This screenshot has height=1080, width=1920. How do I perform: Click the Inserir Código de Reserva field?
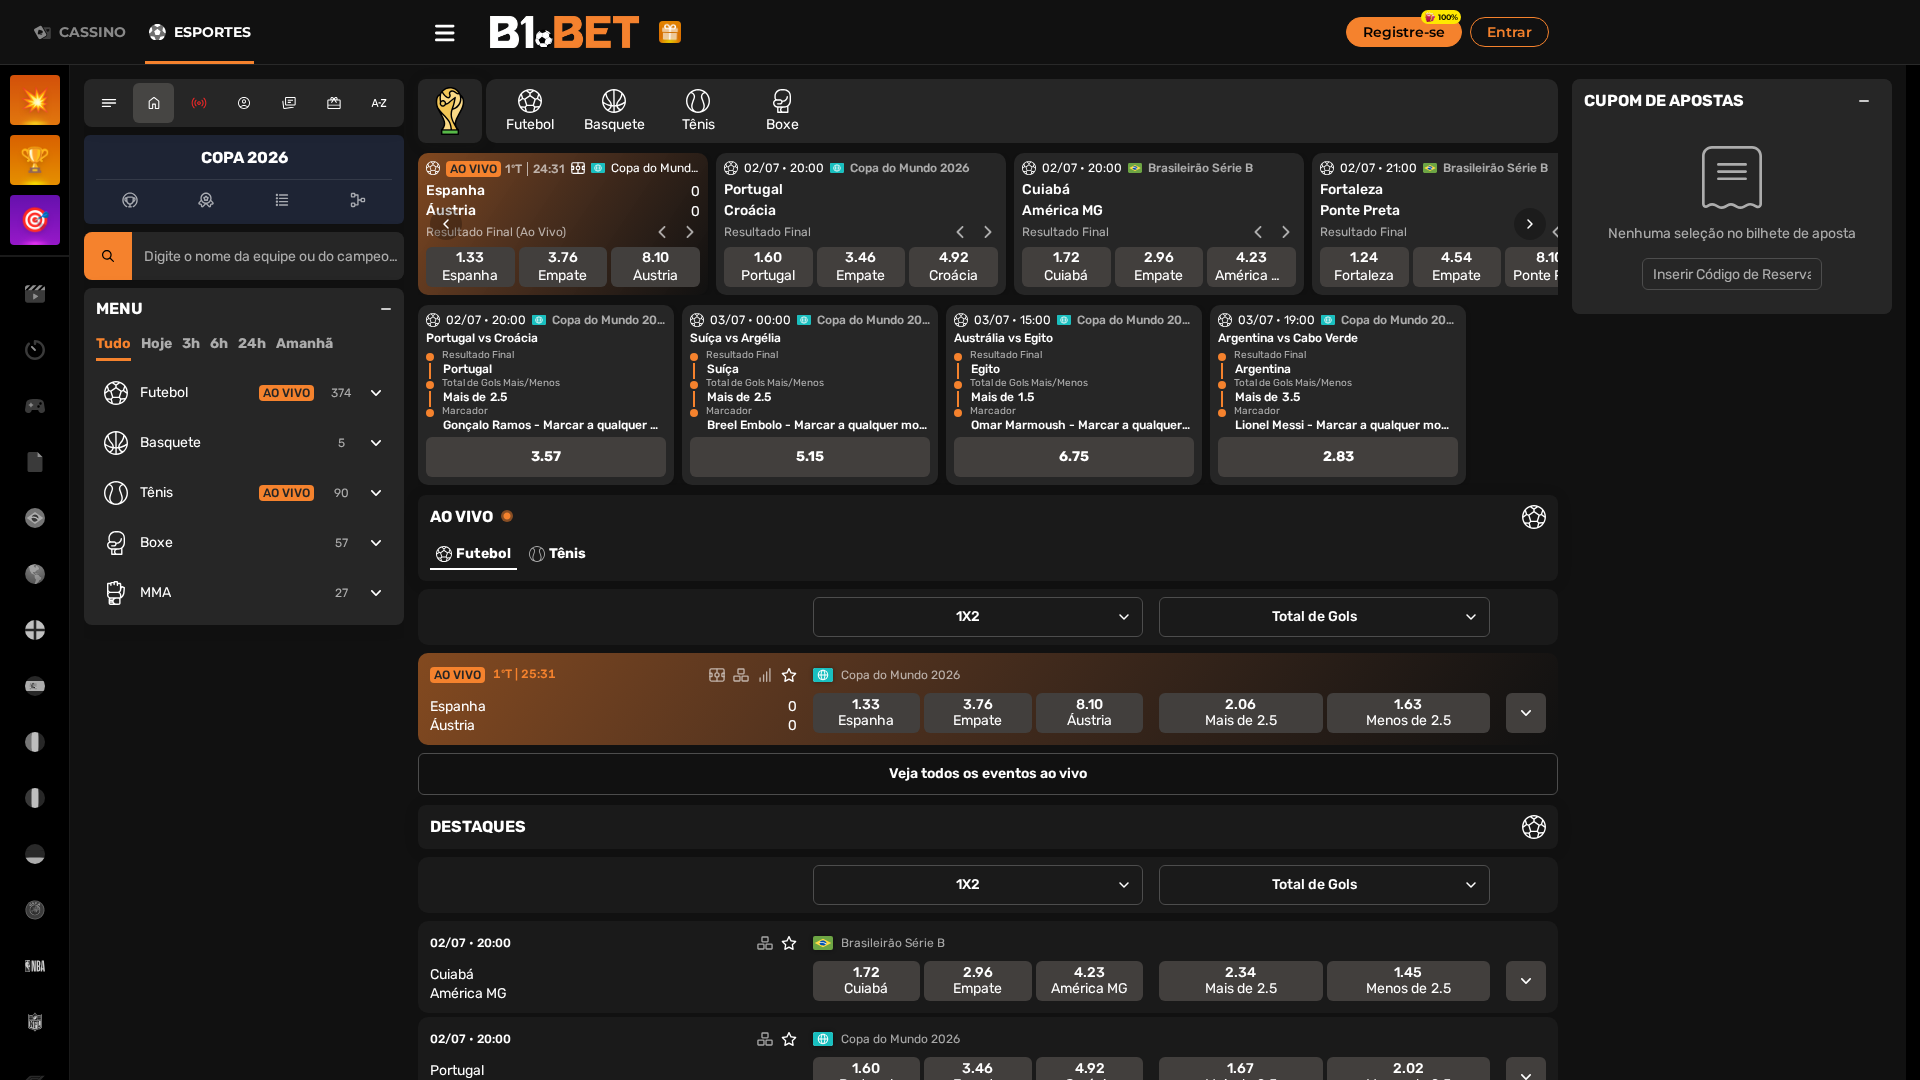pos(1732,274)
